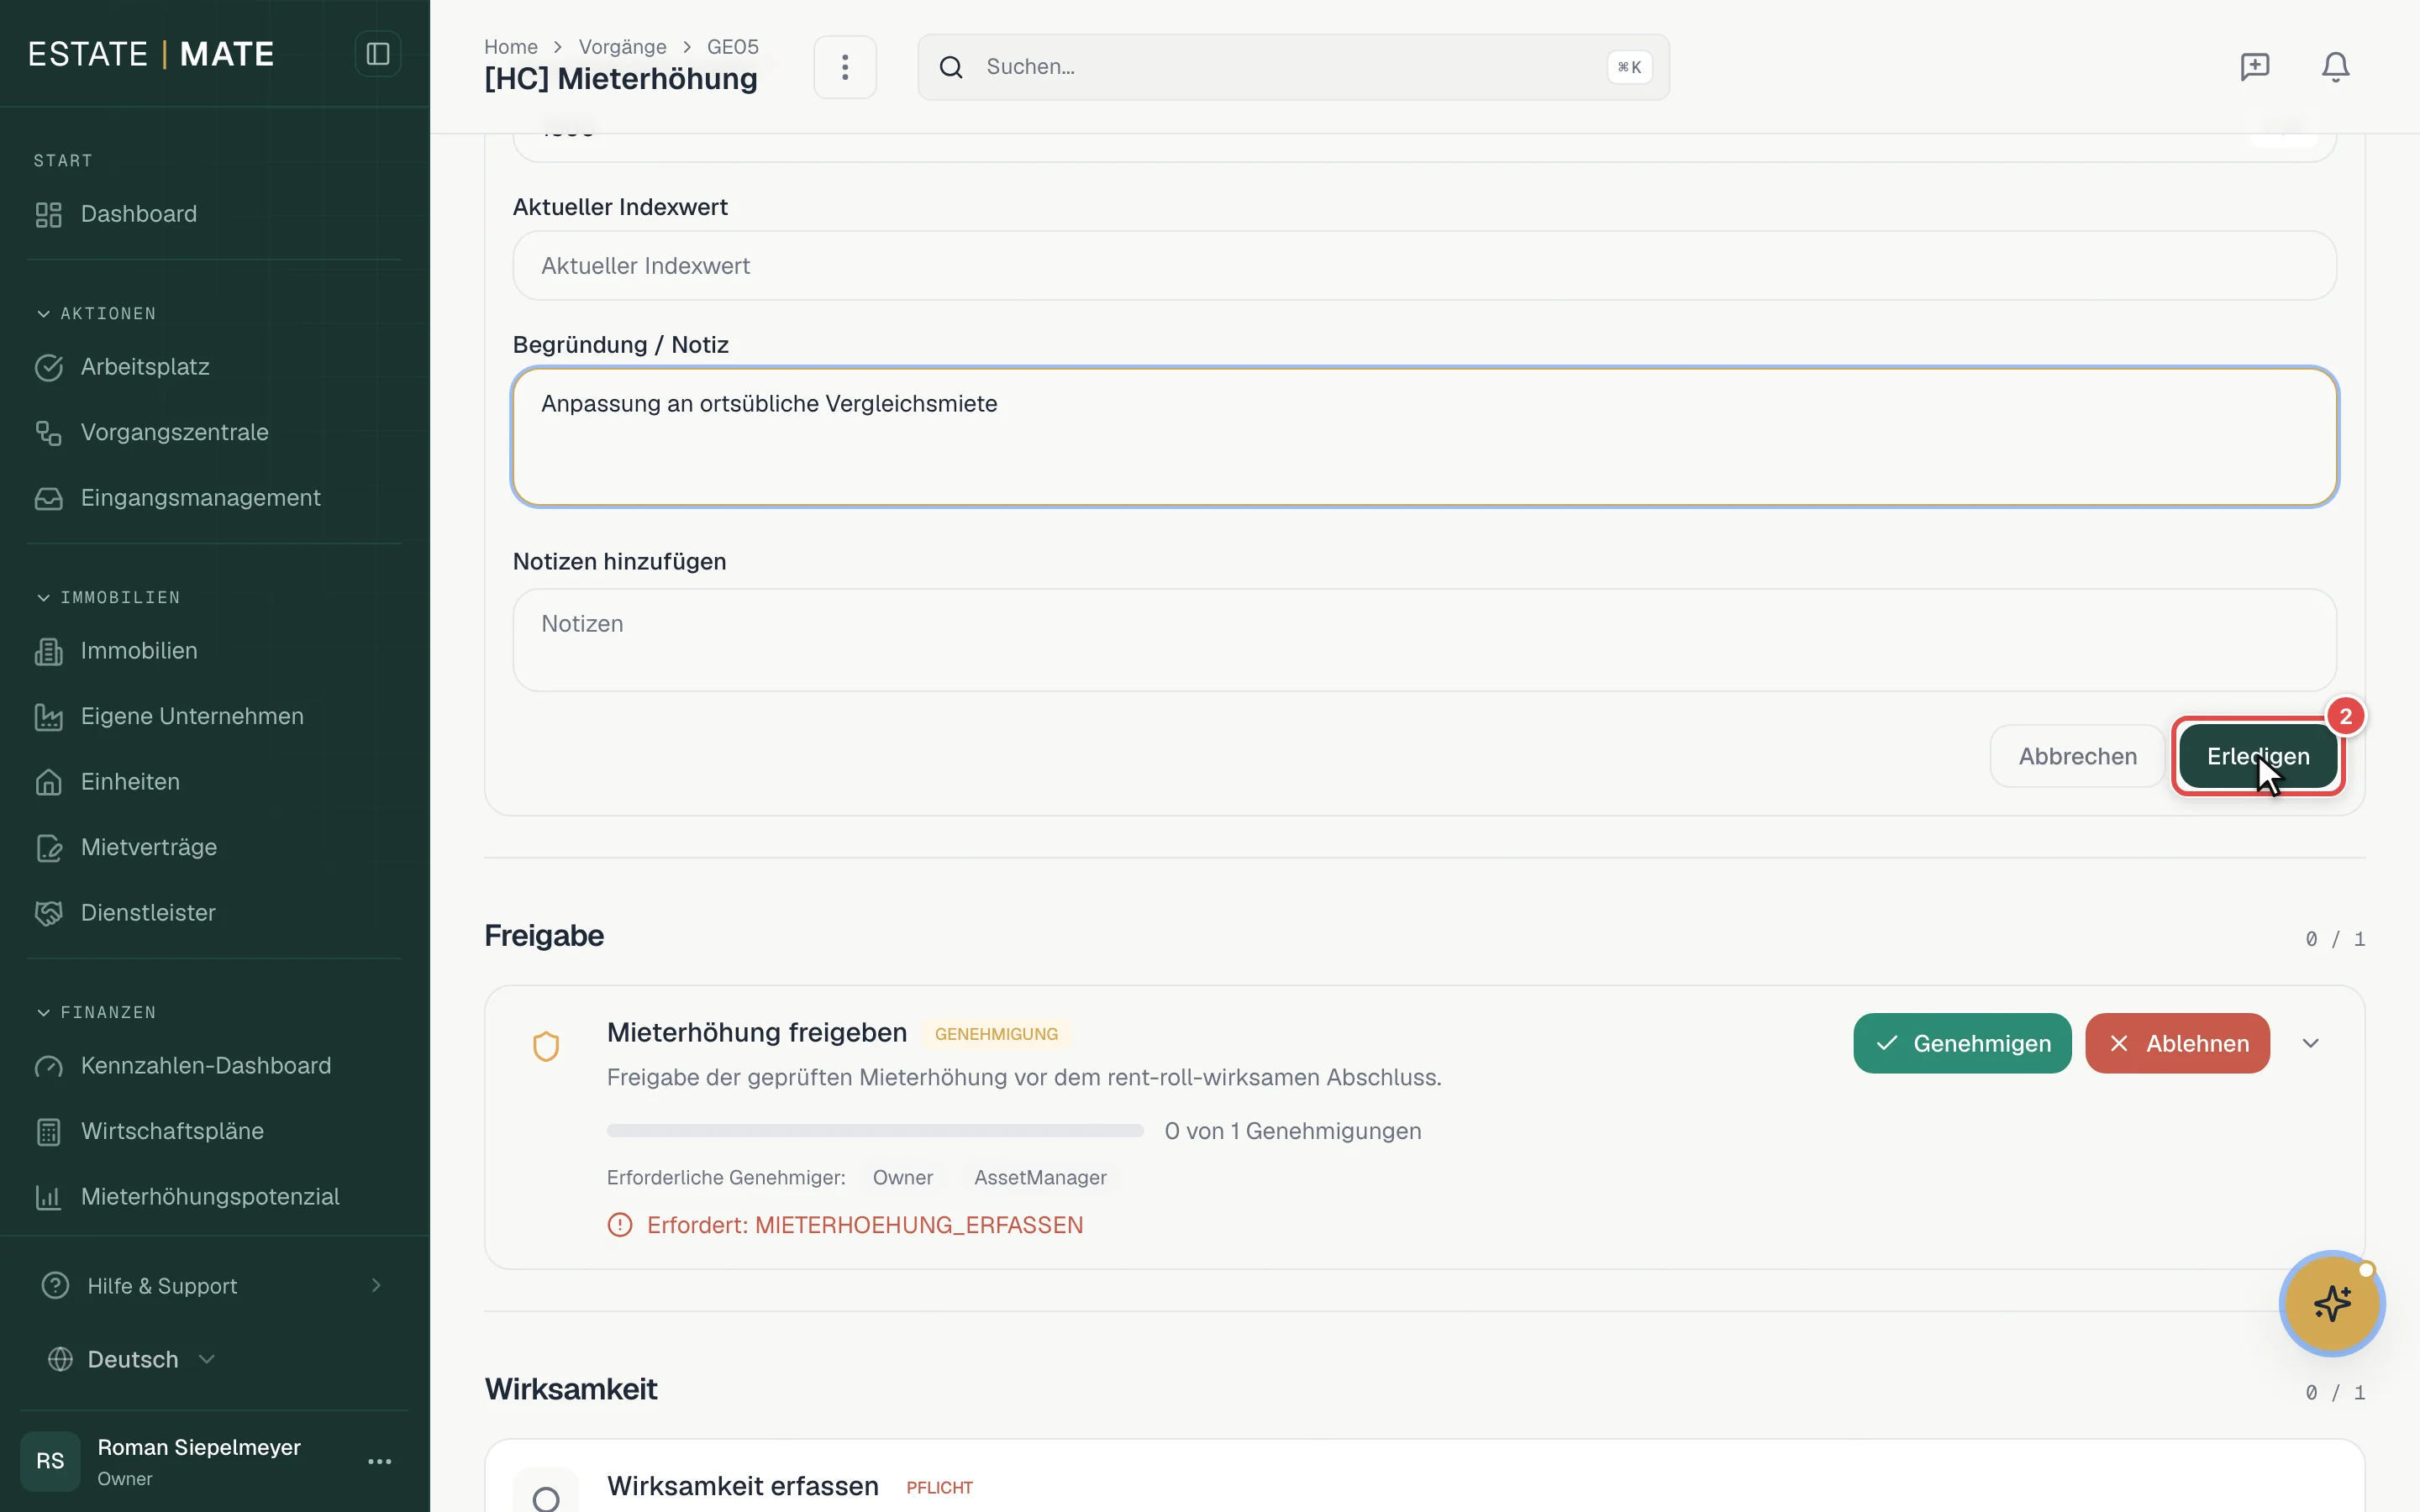Click the ESTATE | MATE logo
Viewport: 2420px width, 1512px height.
click(151, 54)
